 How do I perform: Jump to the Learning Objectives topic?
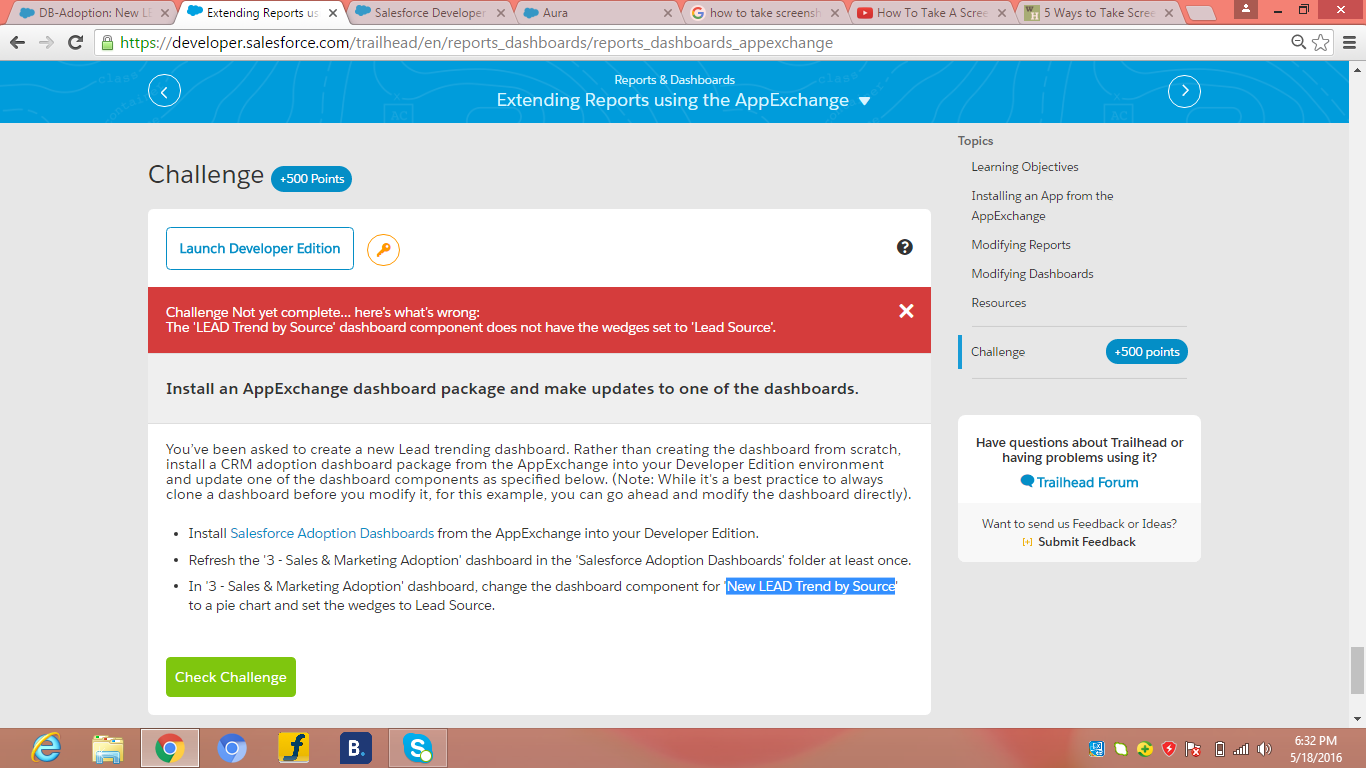[1025, 167]
